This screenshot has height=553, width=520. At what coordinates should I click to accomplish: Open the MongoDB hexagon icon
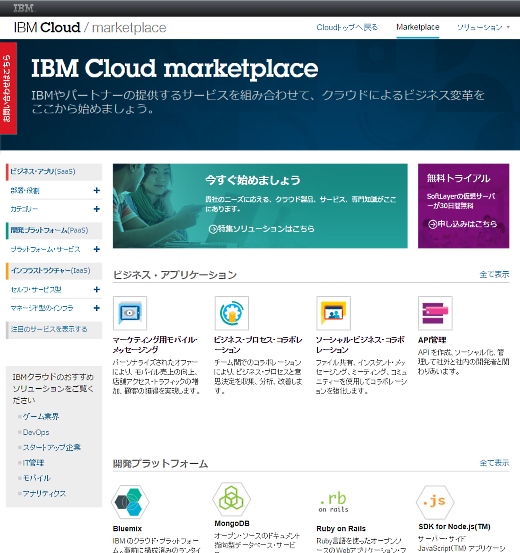231,498
